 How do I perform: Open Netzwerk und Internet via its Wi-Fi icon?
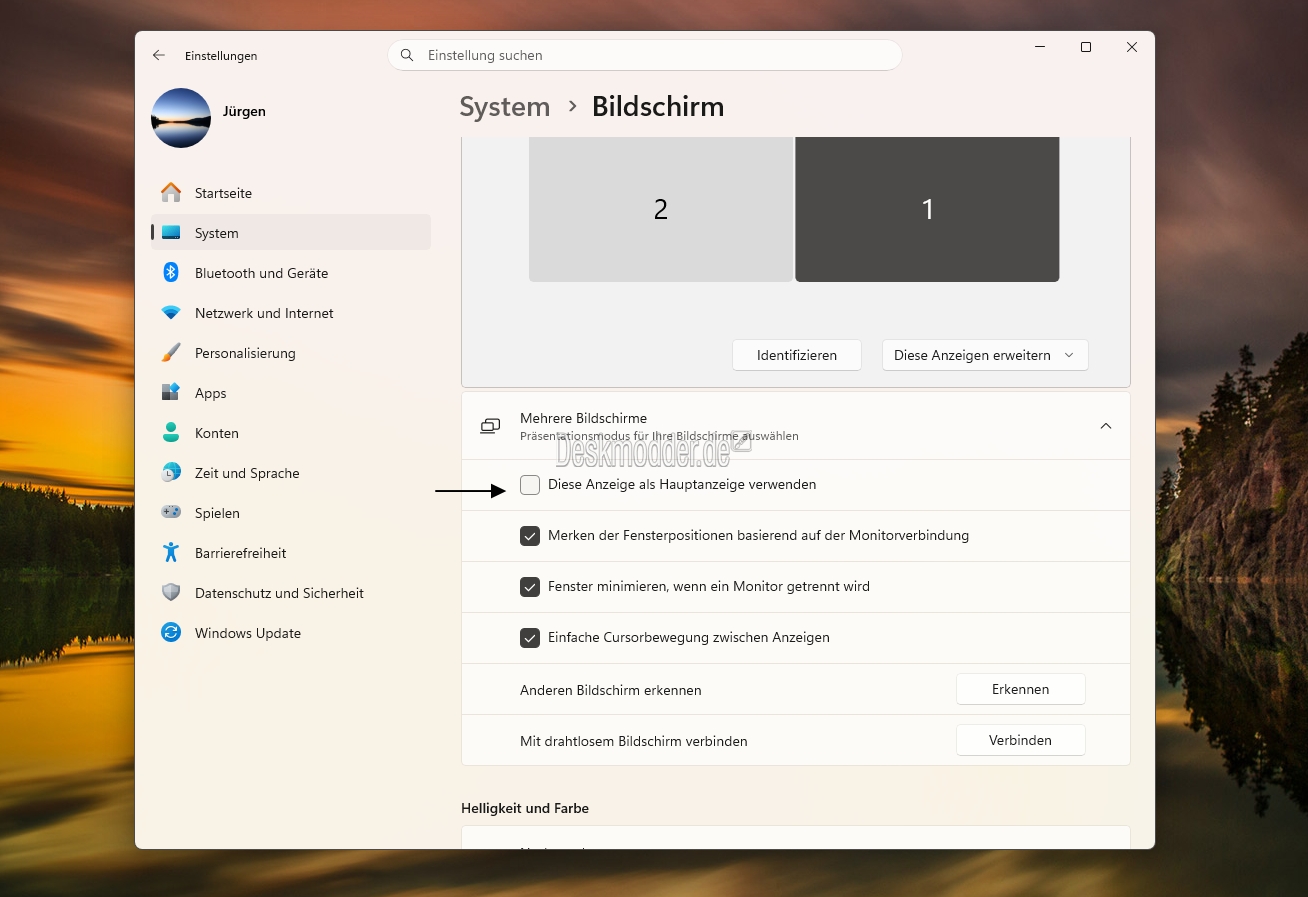[171, 313]
